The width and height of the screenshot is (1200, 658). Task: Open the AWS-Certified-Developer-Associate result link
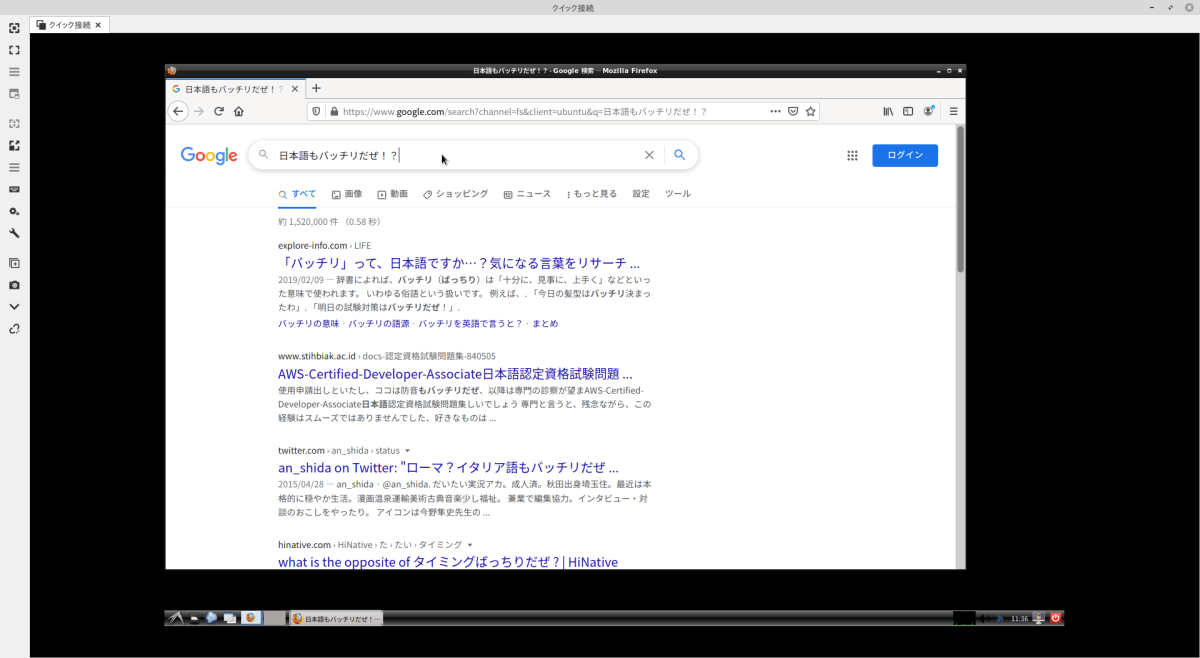(455, 374)
